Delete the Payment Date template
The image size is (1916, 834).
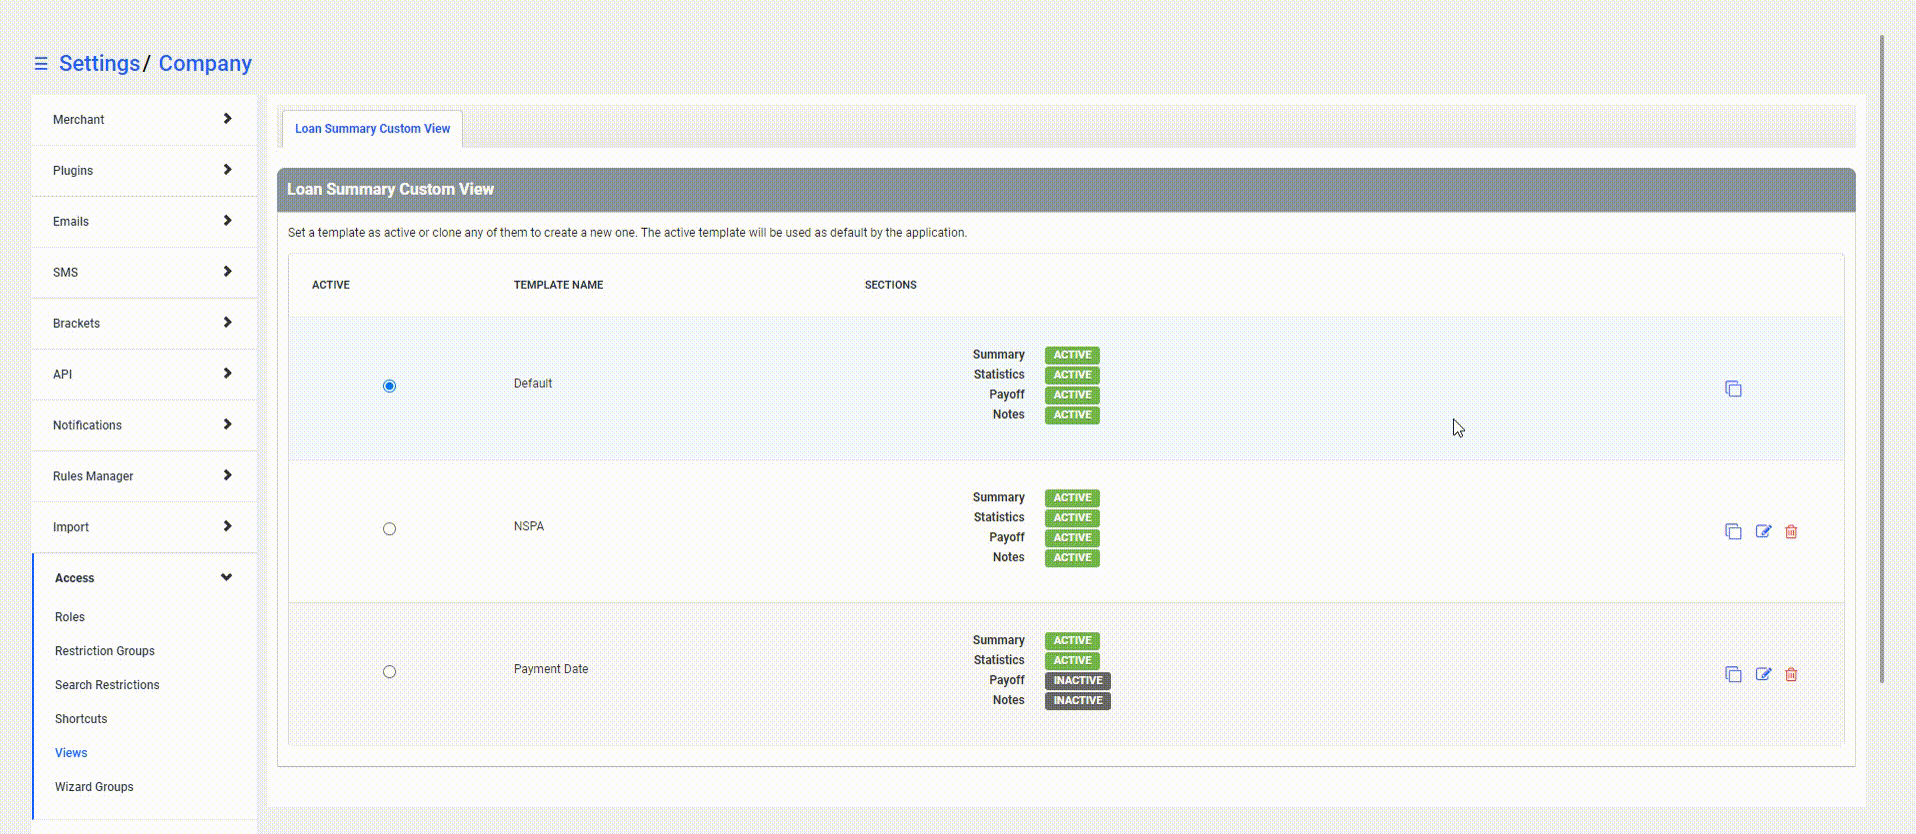(1791, 675)
